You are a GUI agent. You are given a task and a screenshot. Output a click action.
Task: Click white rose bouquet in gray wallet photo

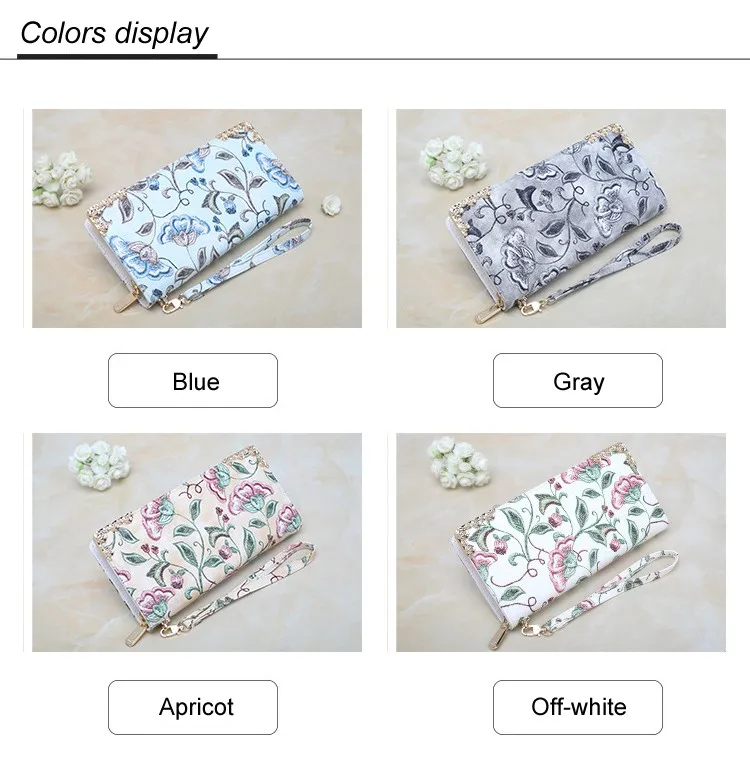[452, 162]
